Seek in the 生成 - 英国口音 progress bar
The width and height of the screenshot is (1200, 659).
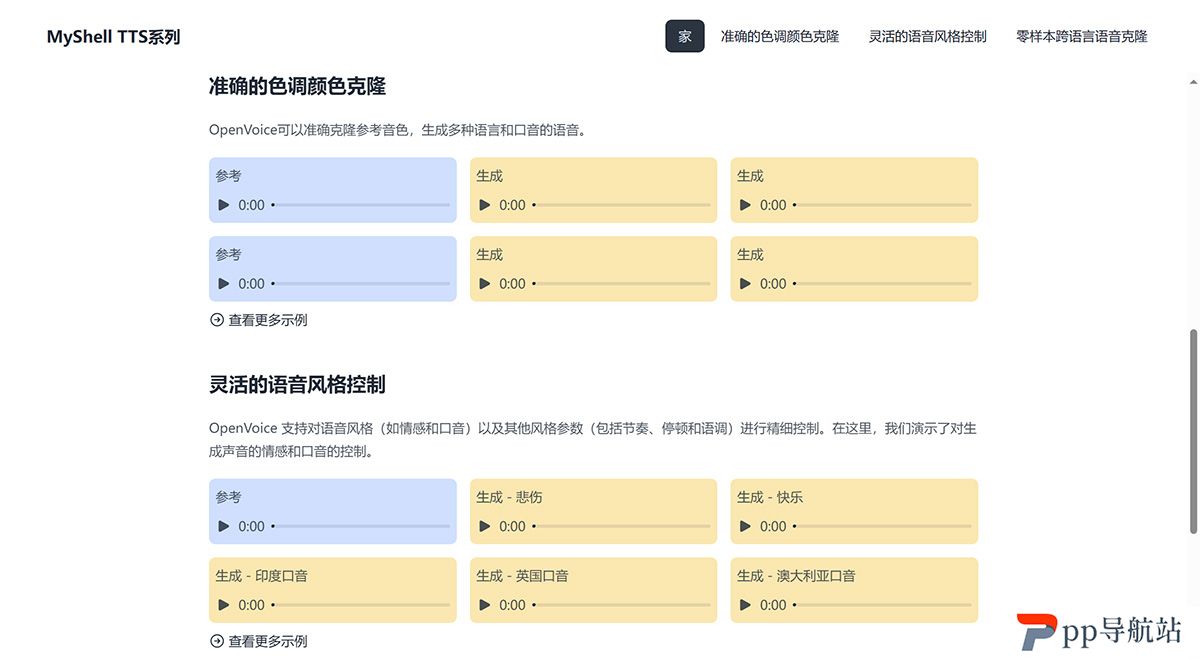[621, 605]
